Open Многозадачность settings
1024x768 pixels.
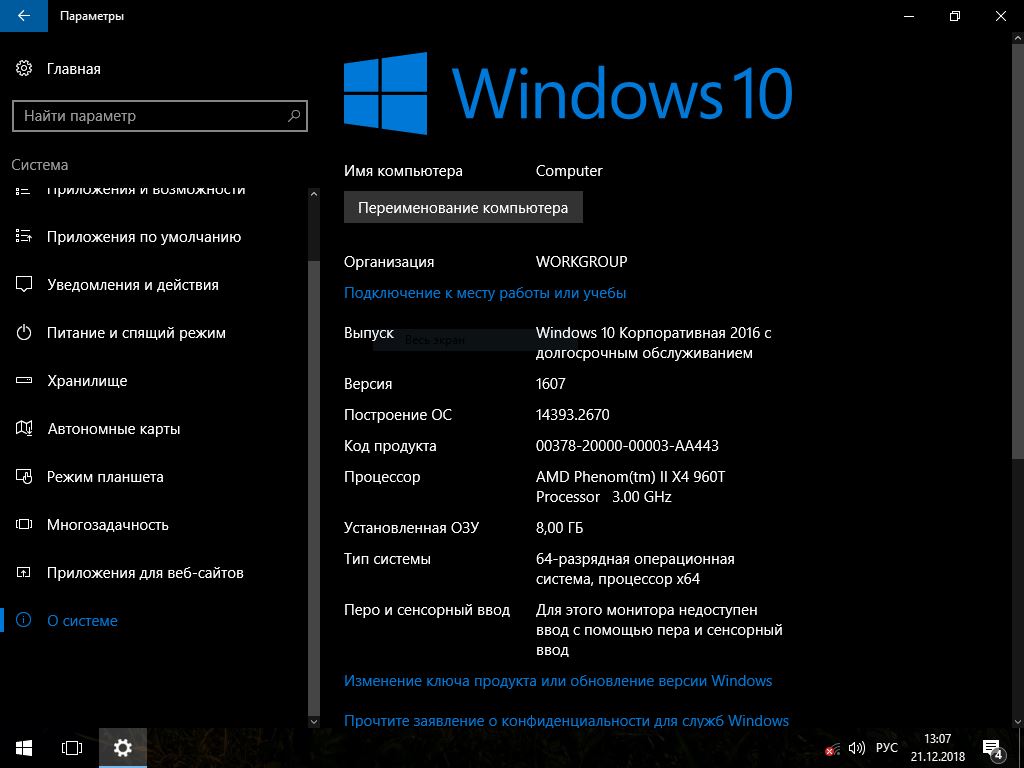click(108, 524)
